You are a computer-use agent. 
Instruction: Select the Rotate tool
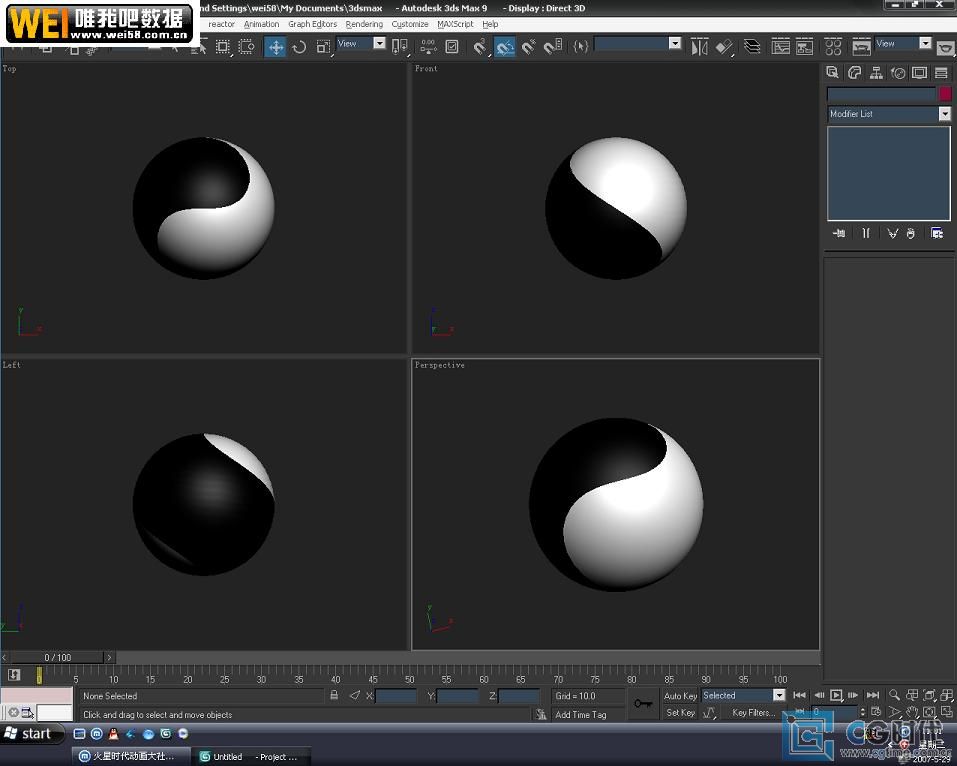(x=299, y=47)
